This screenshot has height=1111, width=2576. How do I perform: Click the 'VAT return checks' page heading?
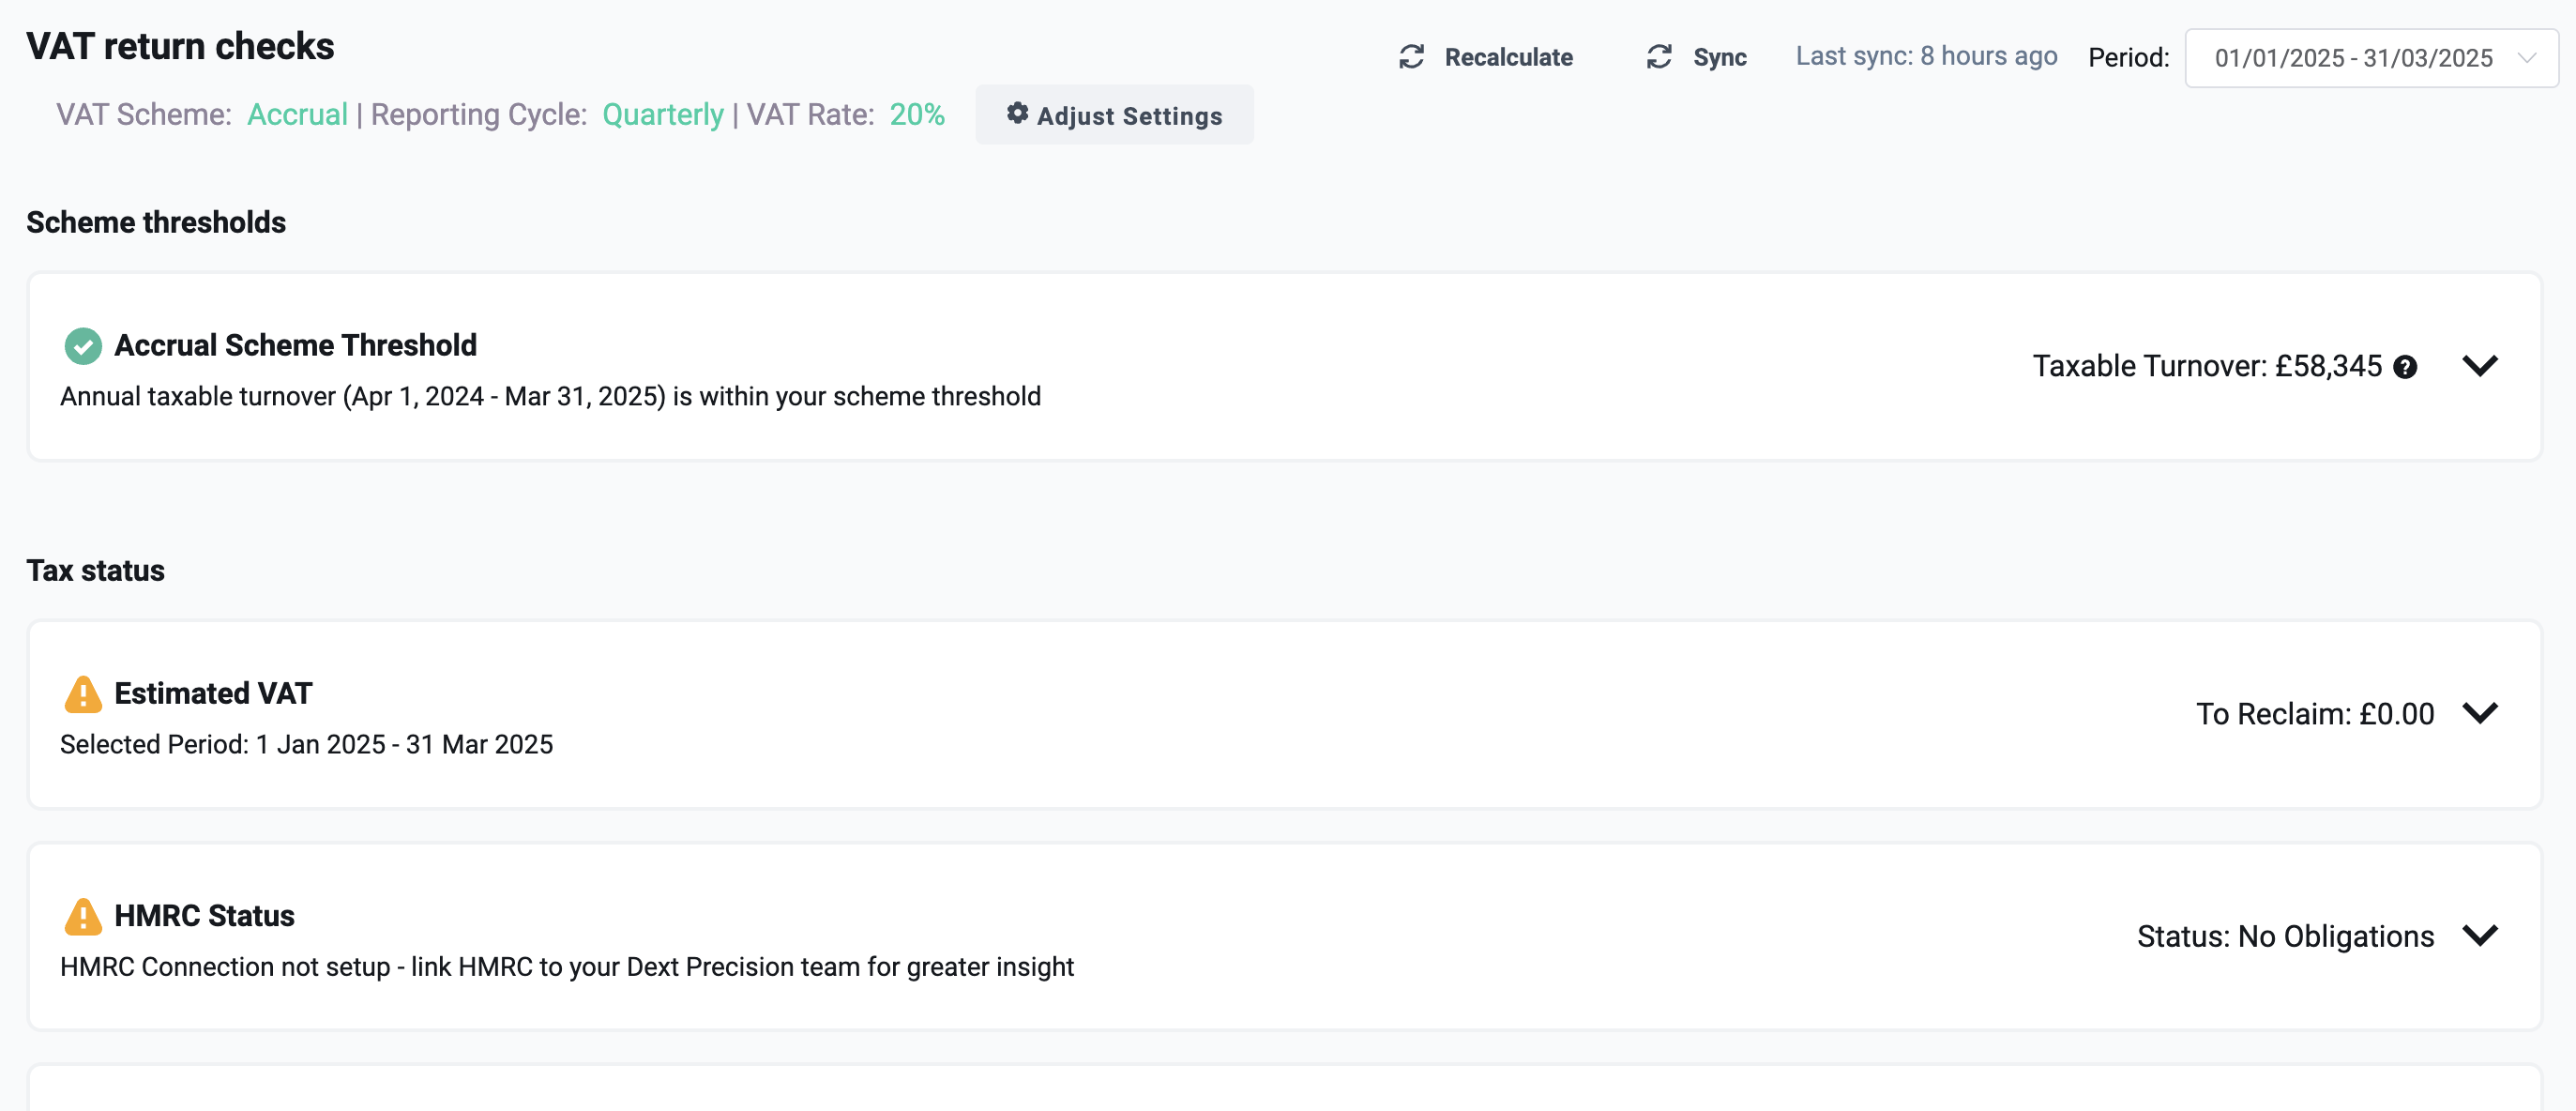(x=180, y=46)
